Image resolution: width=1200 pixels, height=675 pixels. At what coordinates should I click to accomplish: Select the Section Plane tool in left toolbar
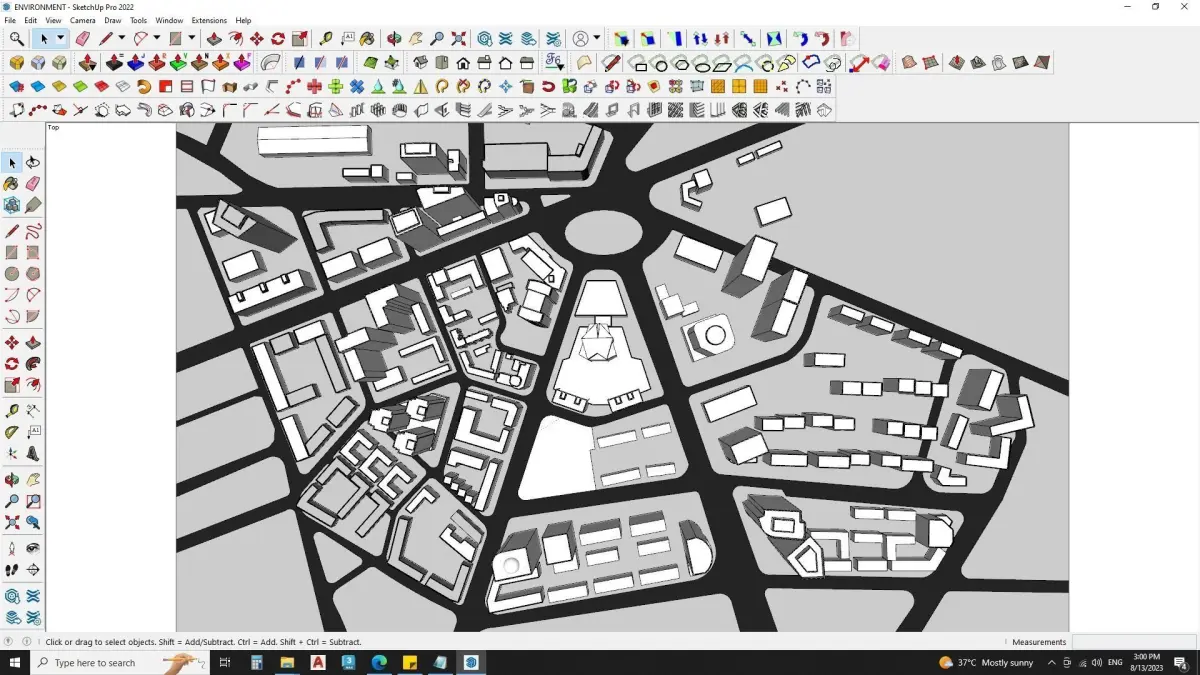click(x=33, y=570)
